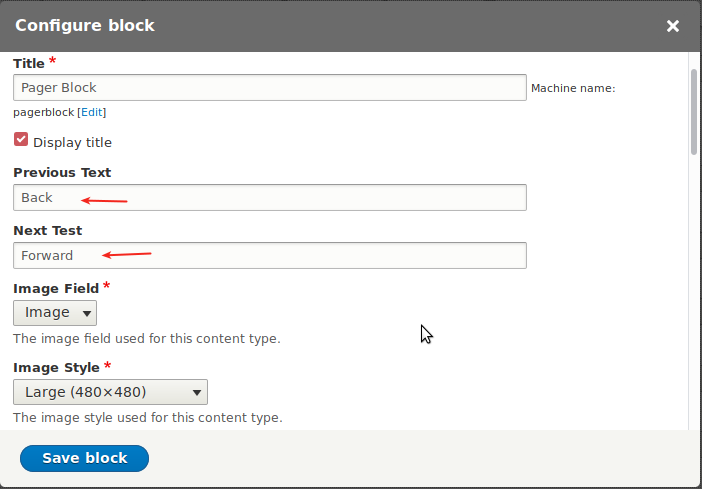Viewport: 702px width, 489px height.
Task: Click the 'pagerblock' machine name text
Action: pos(43,112)
